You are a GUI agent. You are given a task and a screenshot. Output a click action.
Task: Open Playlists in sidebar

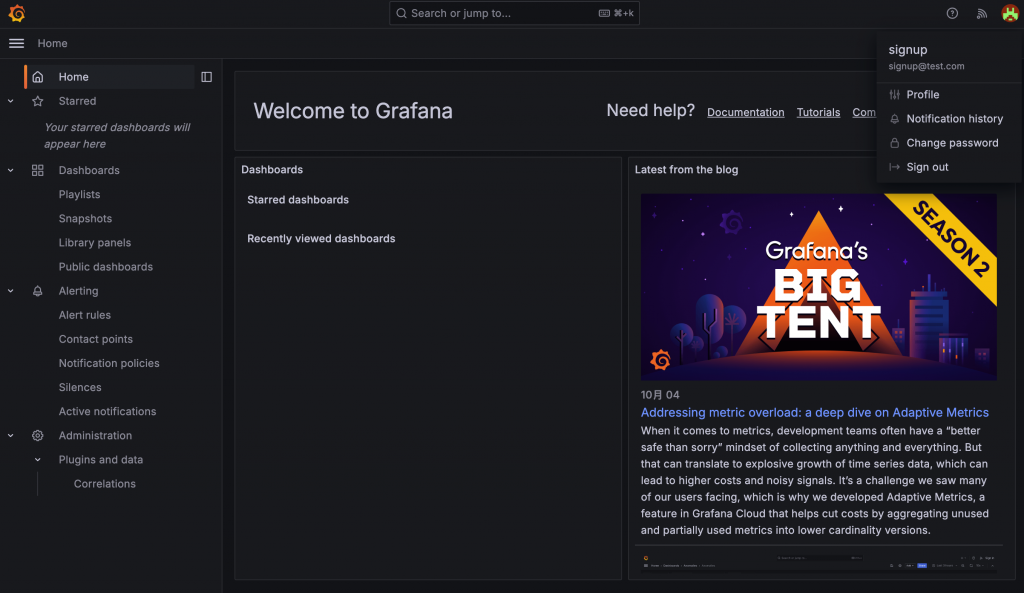[x=79, y=195]
